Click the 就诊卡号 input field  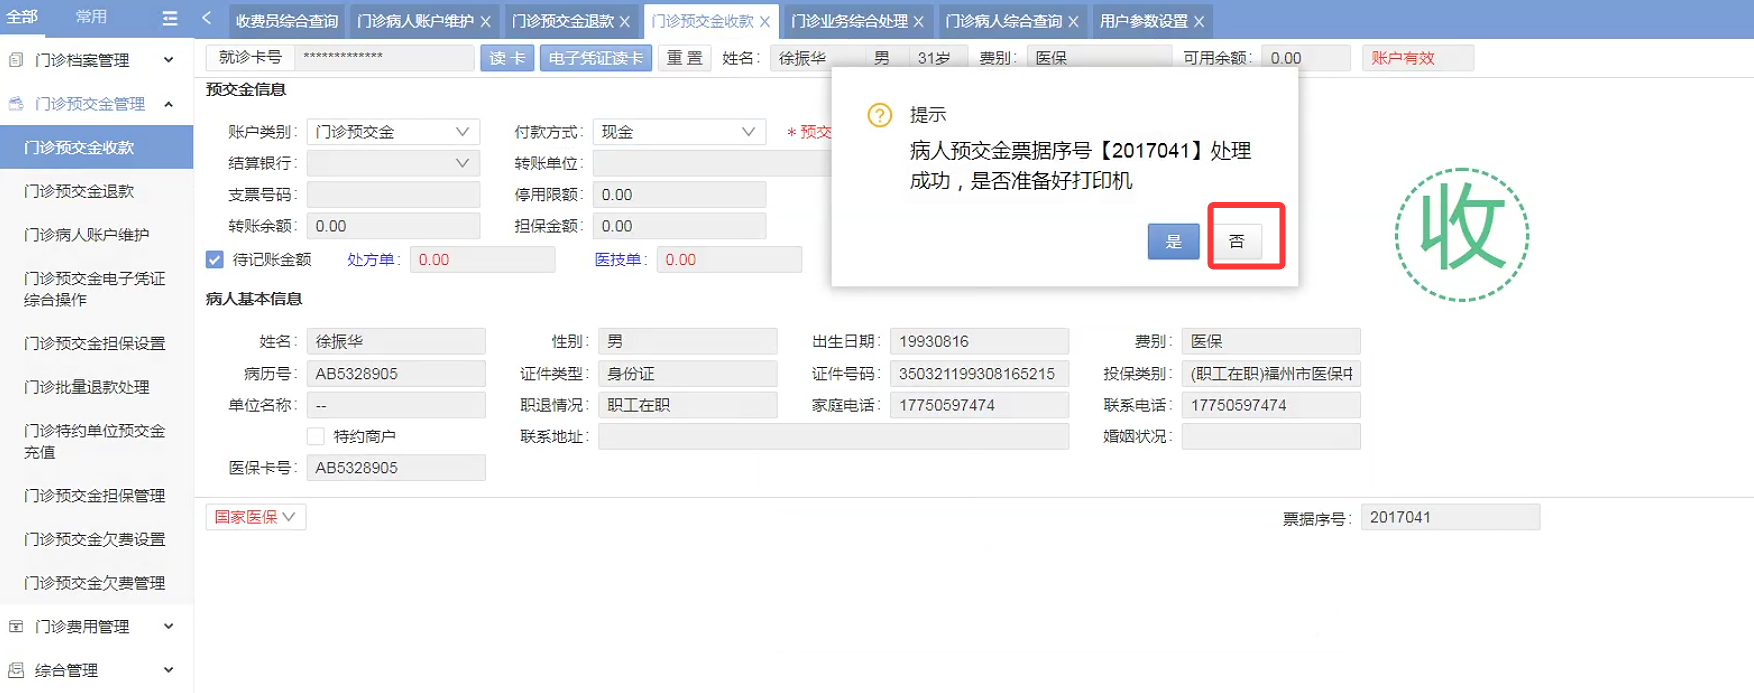[x=385, y=58]
